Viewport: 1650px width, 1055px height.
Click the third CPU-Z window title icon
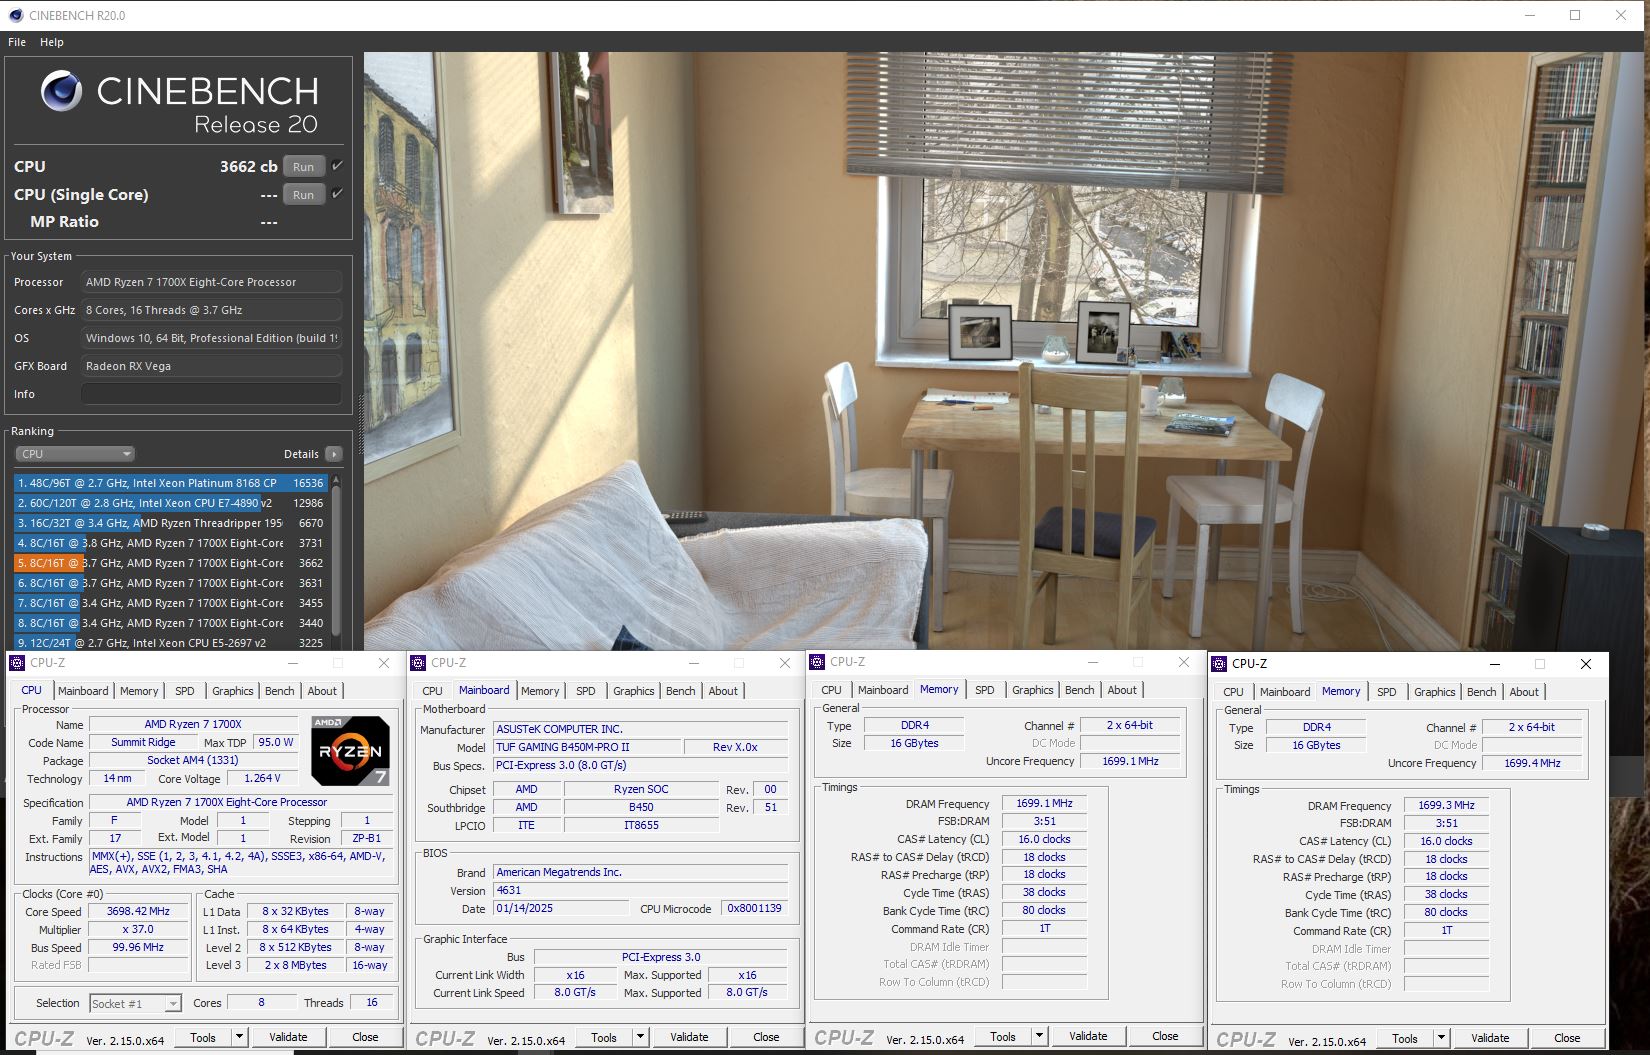(818, 661)
